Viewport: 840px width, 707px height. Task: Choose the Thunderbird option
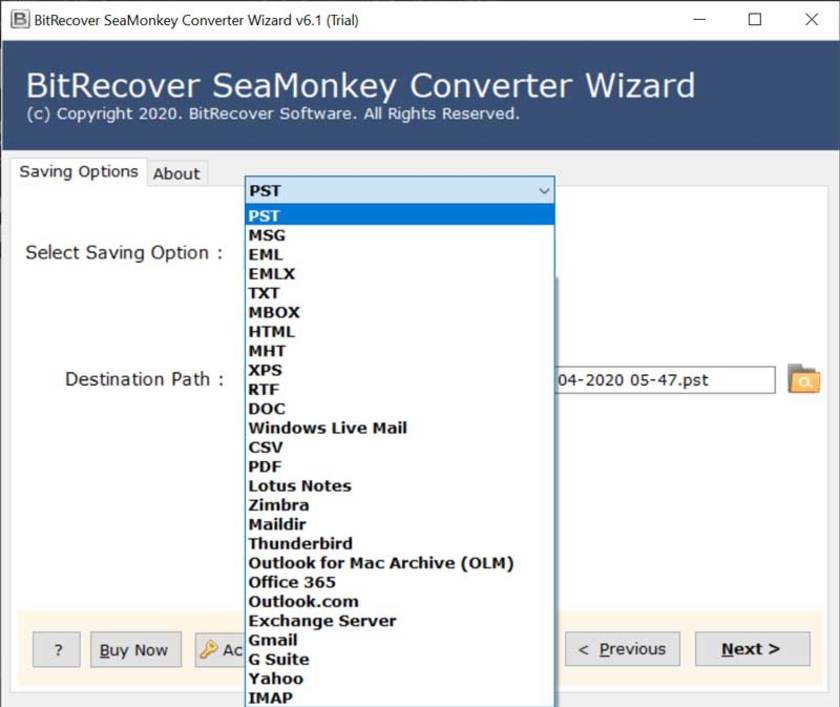coord(400,544)
